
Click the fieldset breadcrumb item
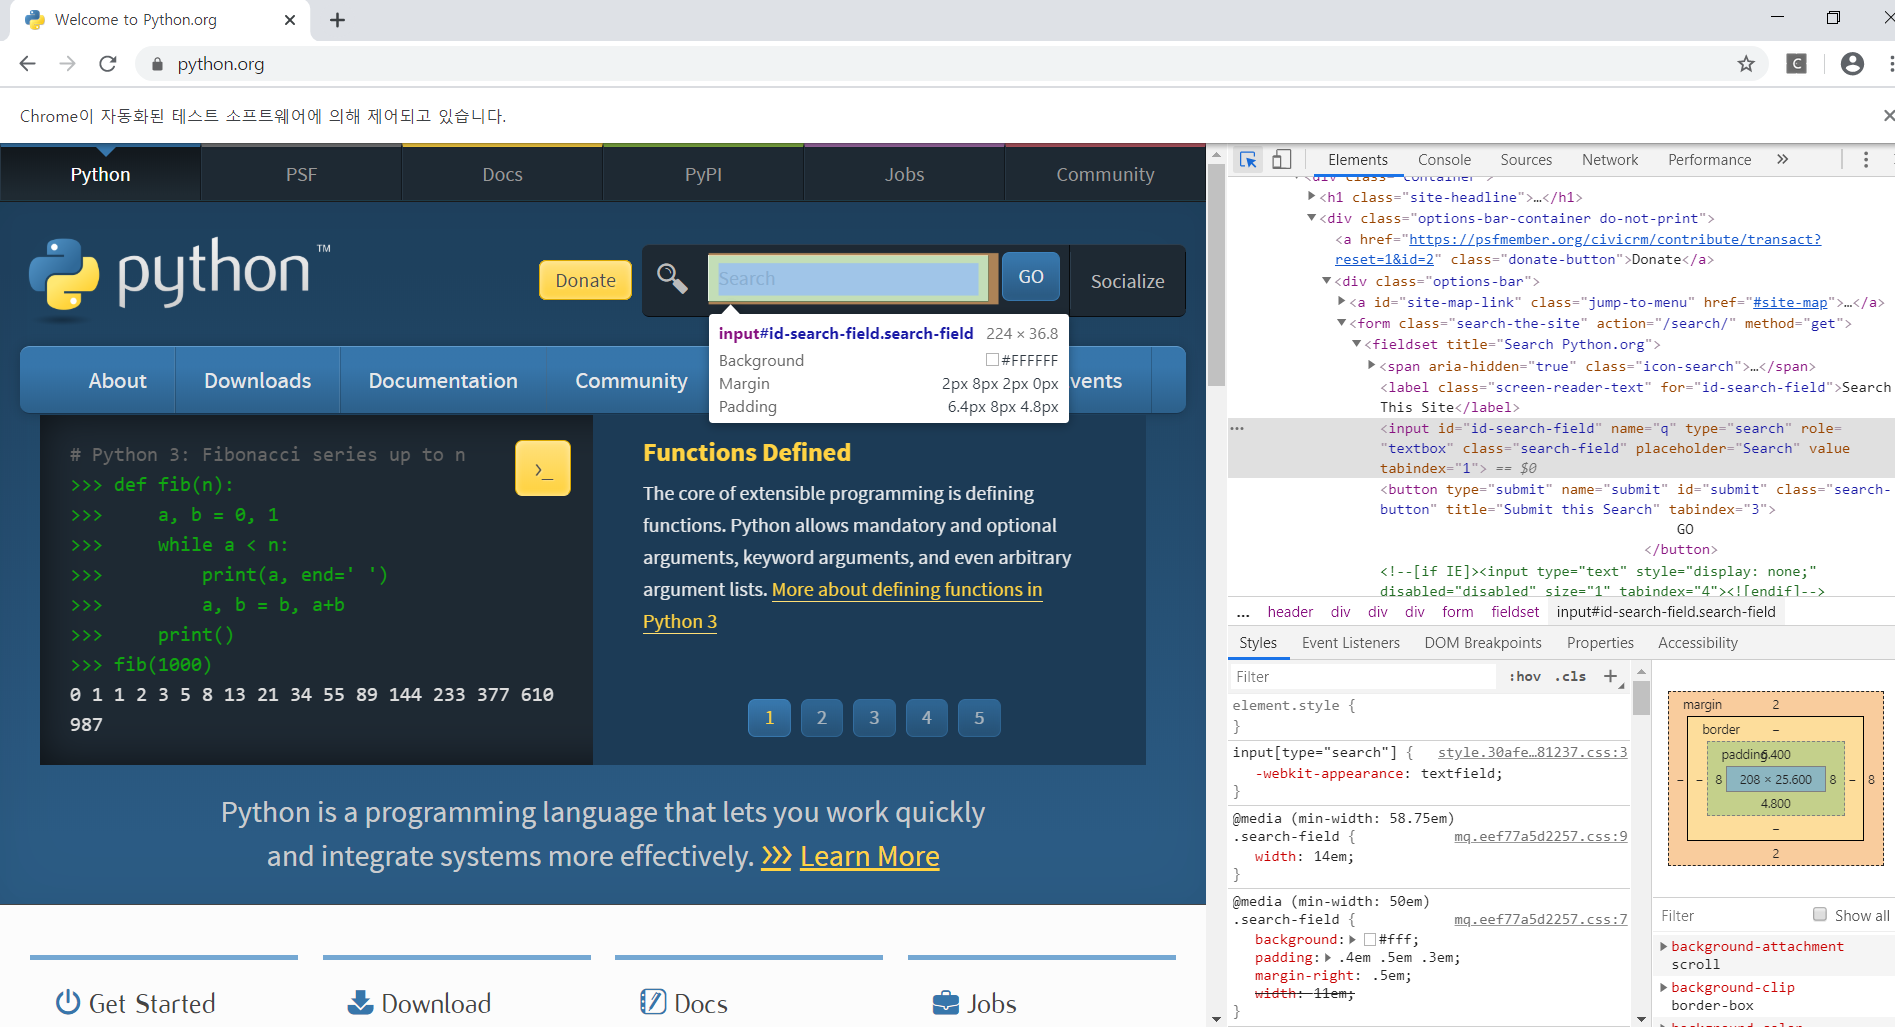coord(1515,612)
